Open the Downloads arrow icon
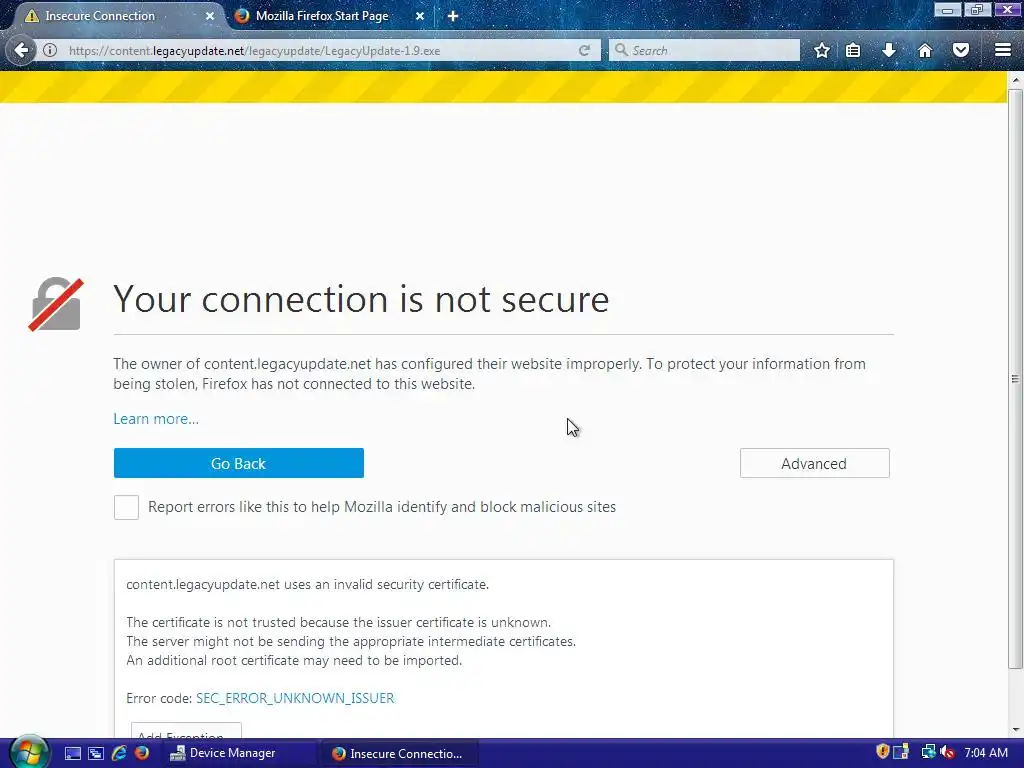The height and width of the screenshot is (768, 1024). click(889, 50)
